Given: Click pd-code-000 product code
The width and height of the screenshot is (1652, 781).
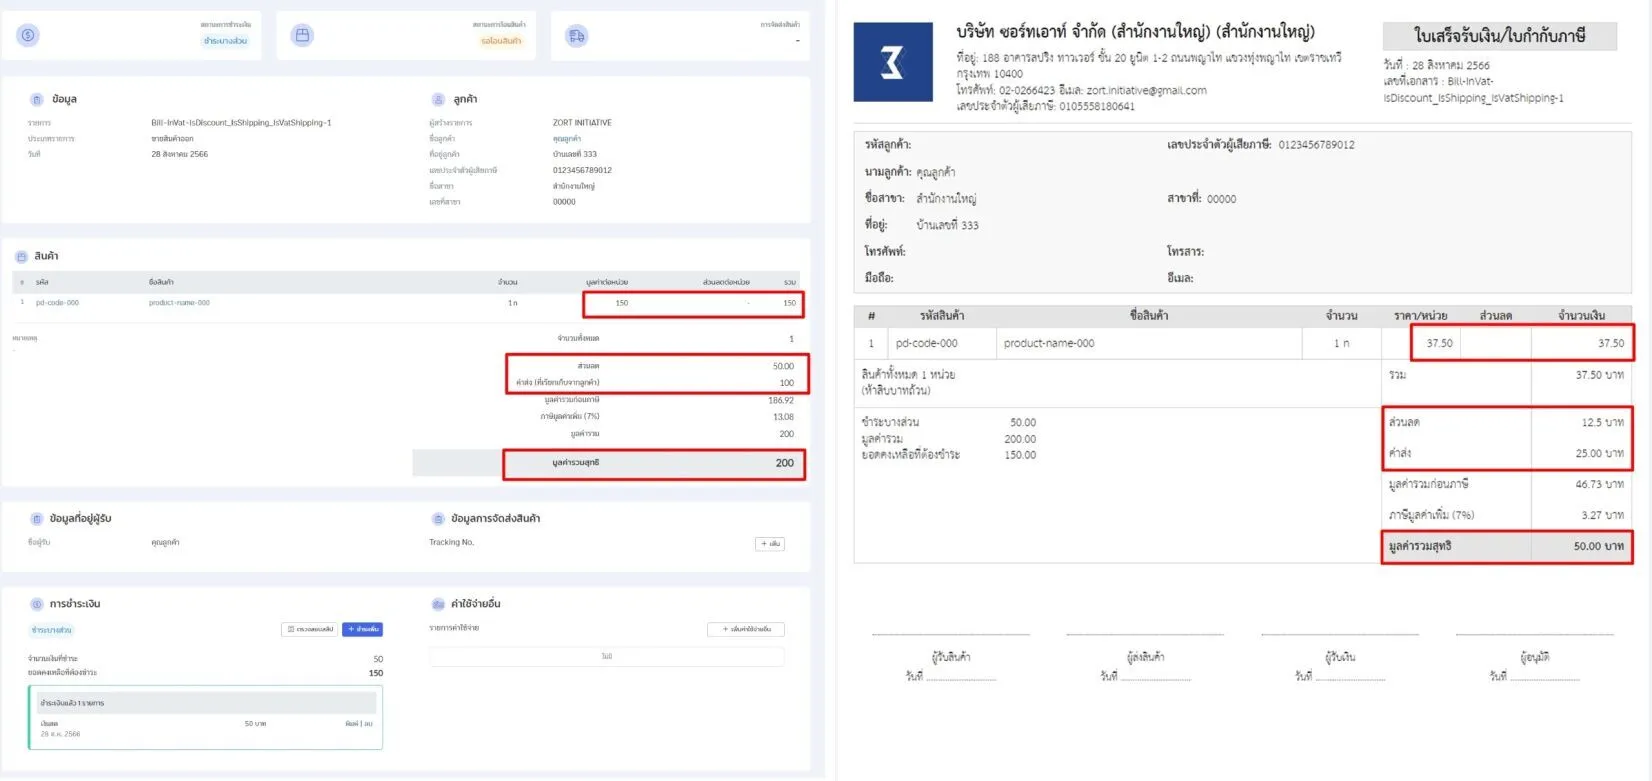Looking at the screenshot, I should (57, 303).
